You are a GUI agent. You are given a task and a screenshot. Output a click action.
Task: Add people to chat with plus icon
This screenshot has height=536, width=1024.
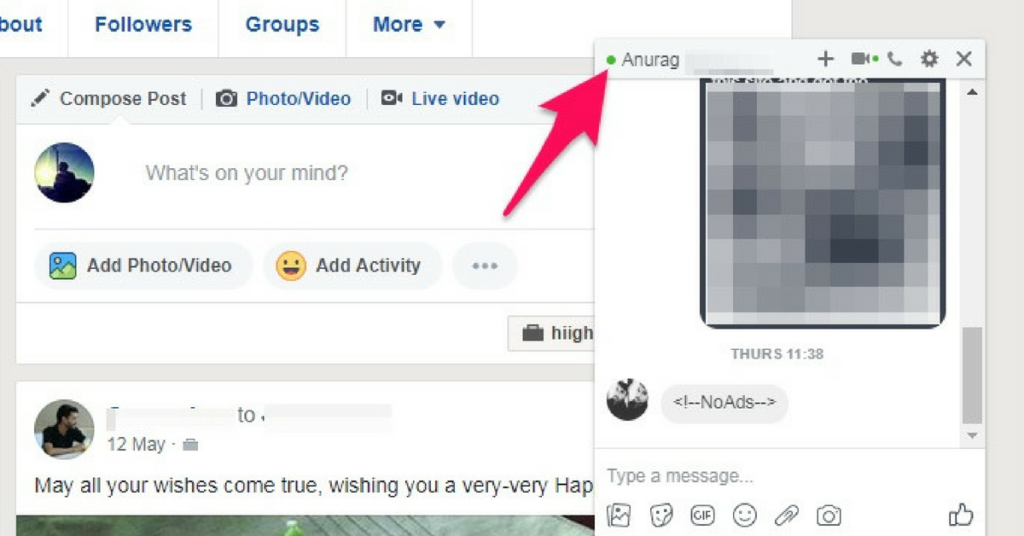coord(825,59)
